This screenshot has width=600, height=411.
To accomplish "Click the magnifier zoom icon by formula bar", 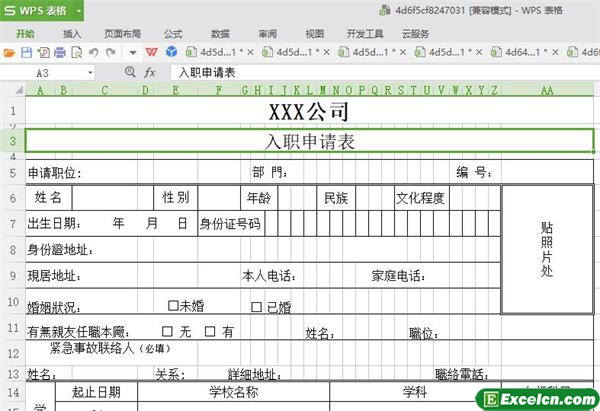I will [x=130, y=72].
